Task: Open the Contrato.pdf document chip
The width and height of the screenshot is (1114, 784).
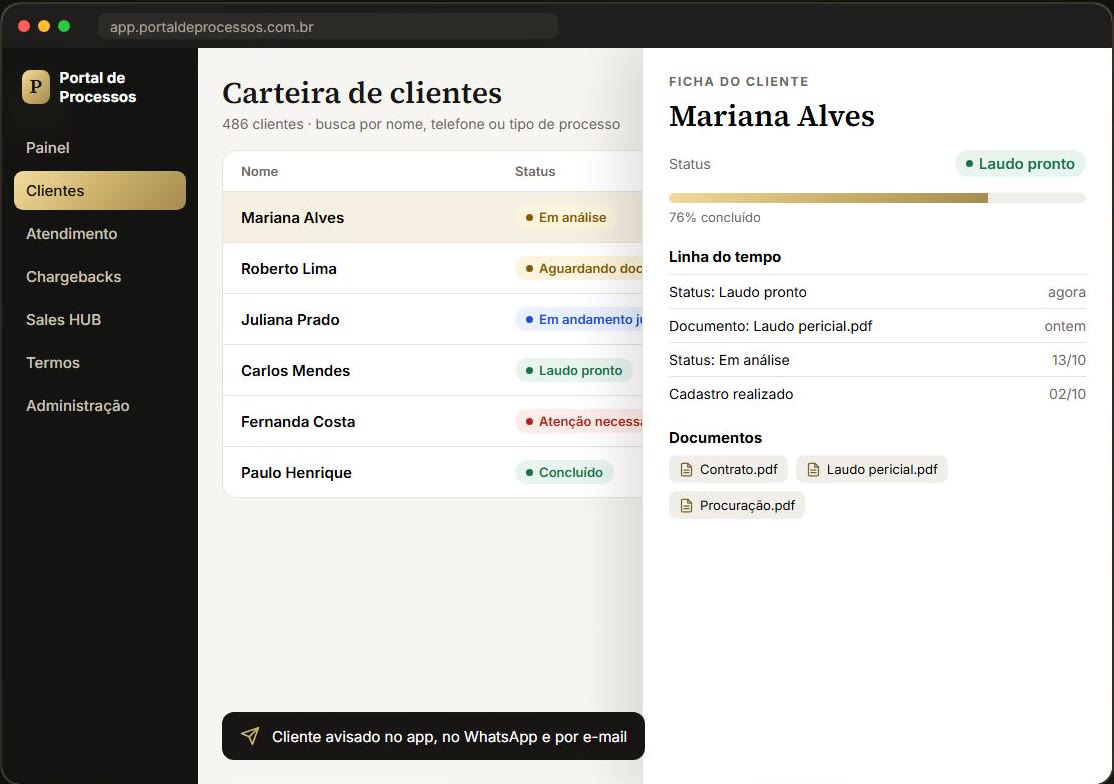Action: point(728,469)
